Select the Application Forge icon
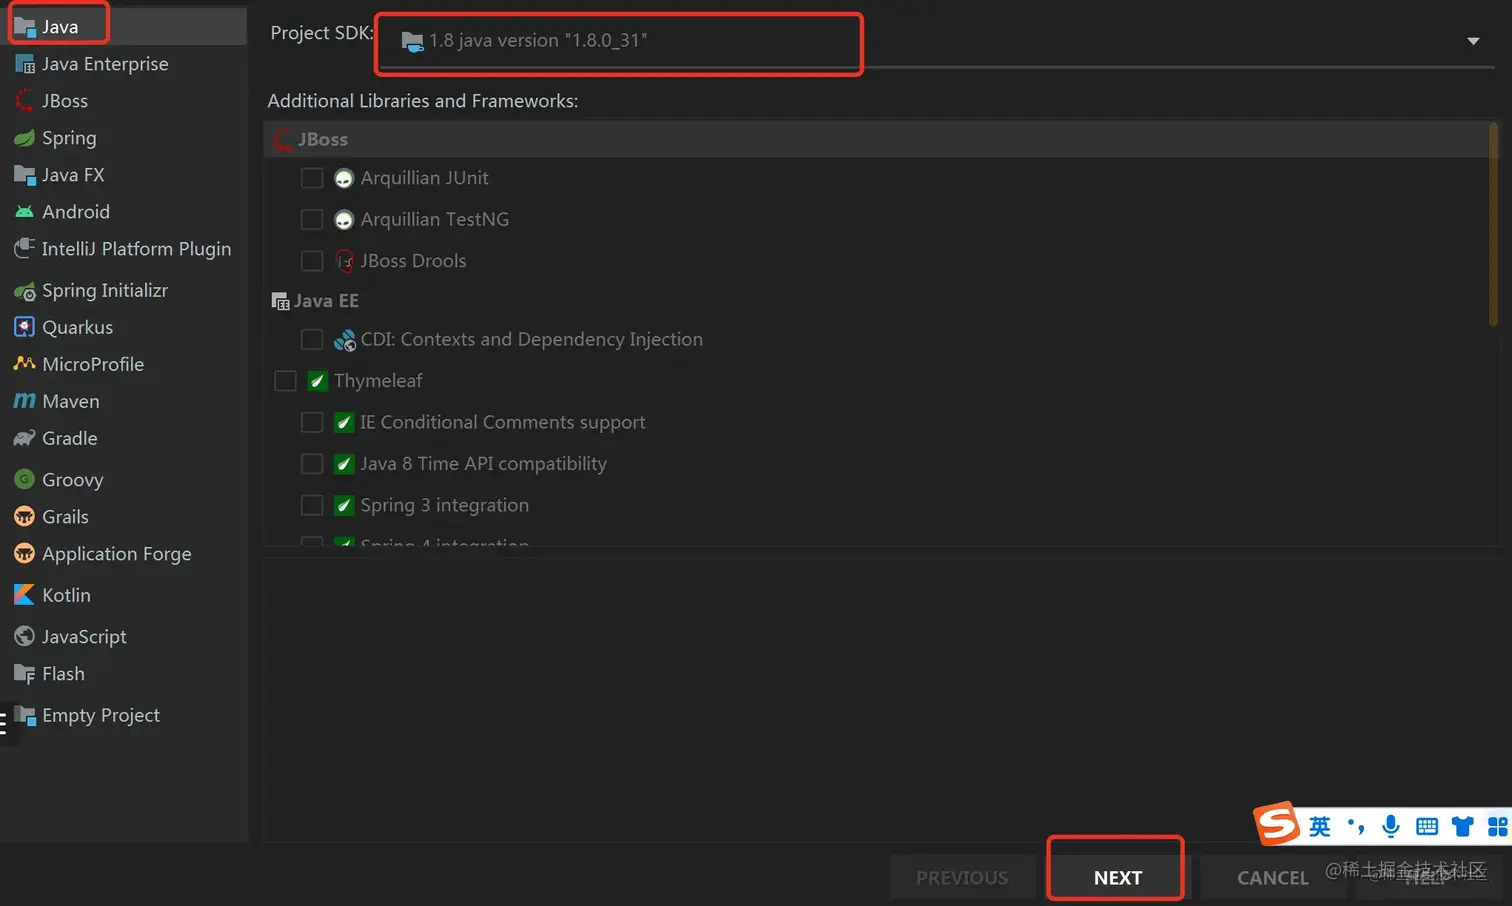This screenshot has width=1512, height=906. point(24,554)
